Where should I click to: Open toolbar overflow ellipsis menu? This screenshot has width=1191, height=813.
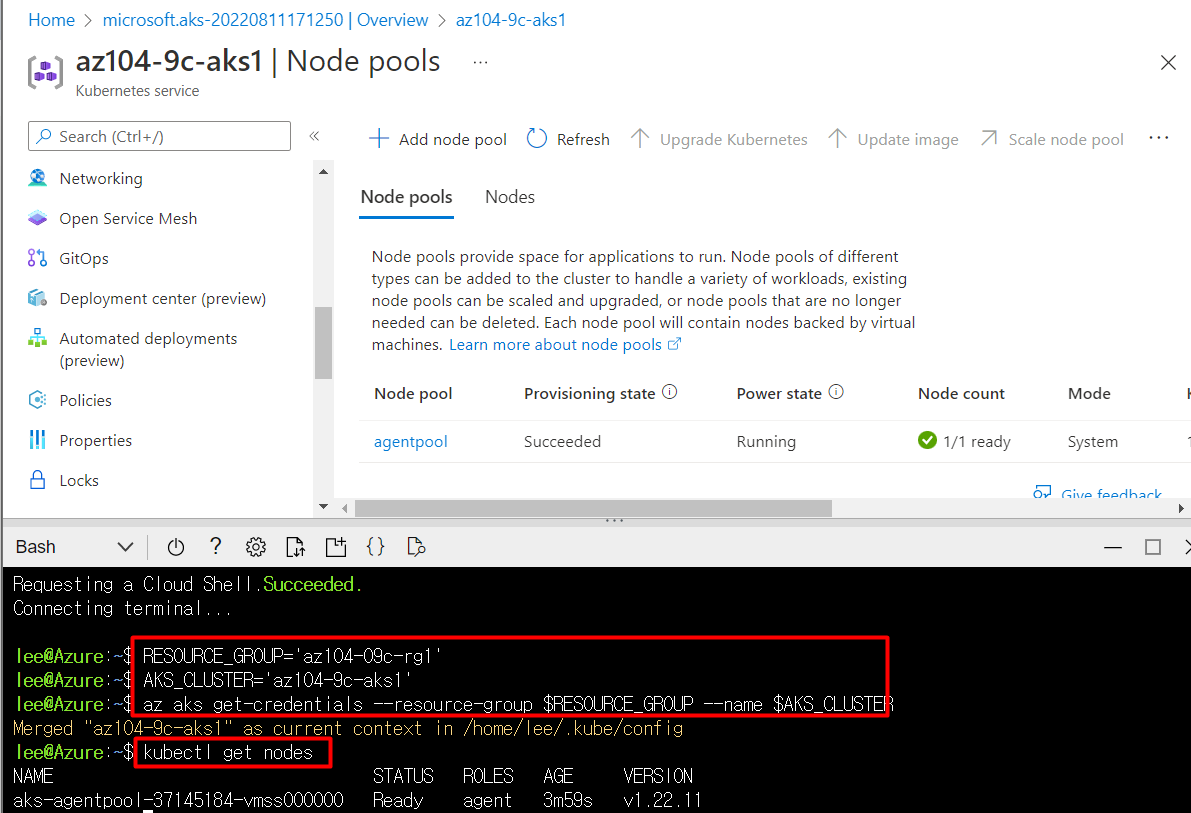click(1159, 138)
